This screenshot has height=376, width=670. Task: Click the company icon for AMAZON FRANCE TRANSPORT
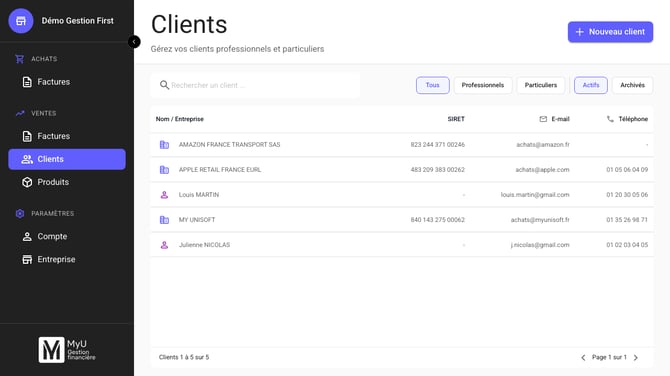(x=164, y=144)
